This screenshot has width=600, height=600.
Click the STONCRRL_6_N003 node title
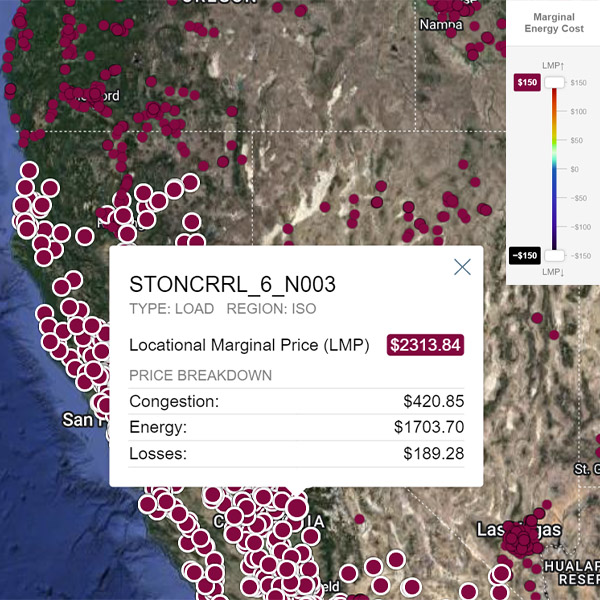(233, 284)
